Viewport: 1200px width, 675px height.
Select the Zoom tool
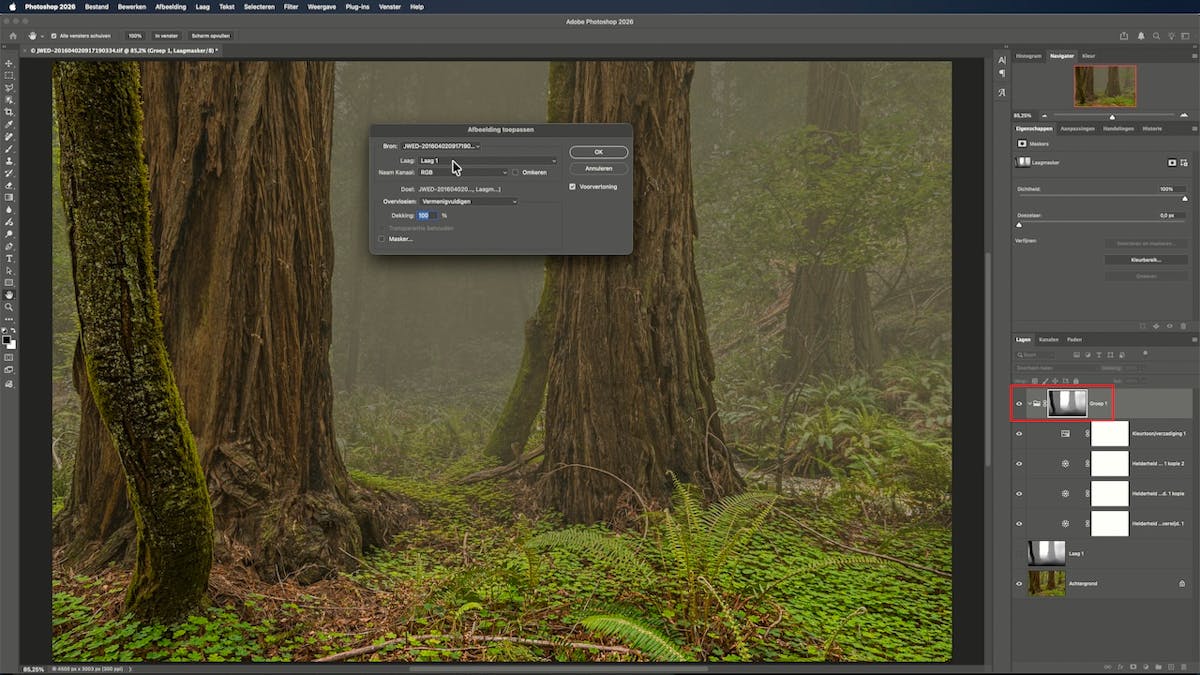[9, 307]
